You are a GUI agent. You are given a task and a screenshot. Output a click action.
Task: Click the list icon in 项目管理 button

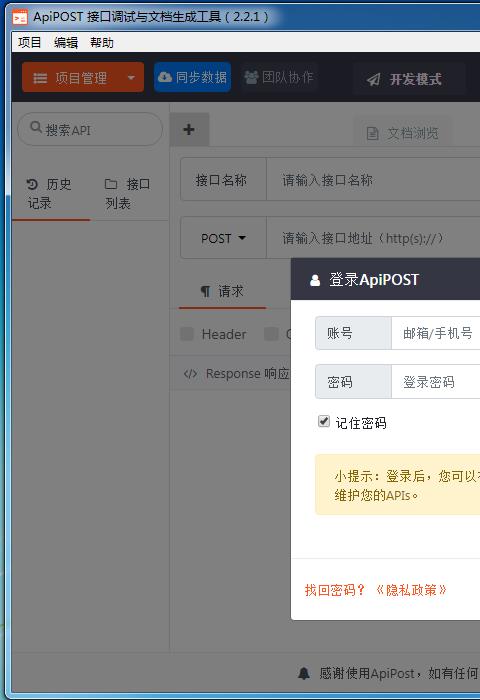point(40,78)
